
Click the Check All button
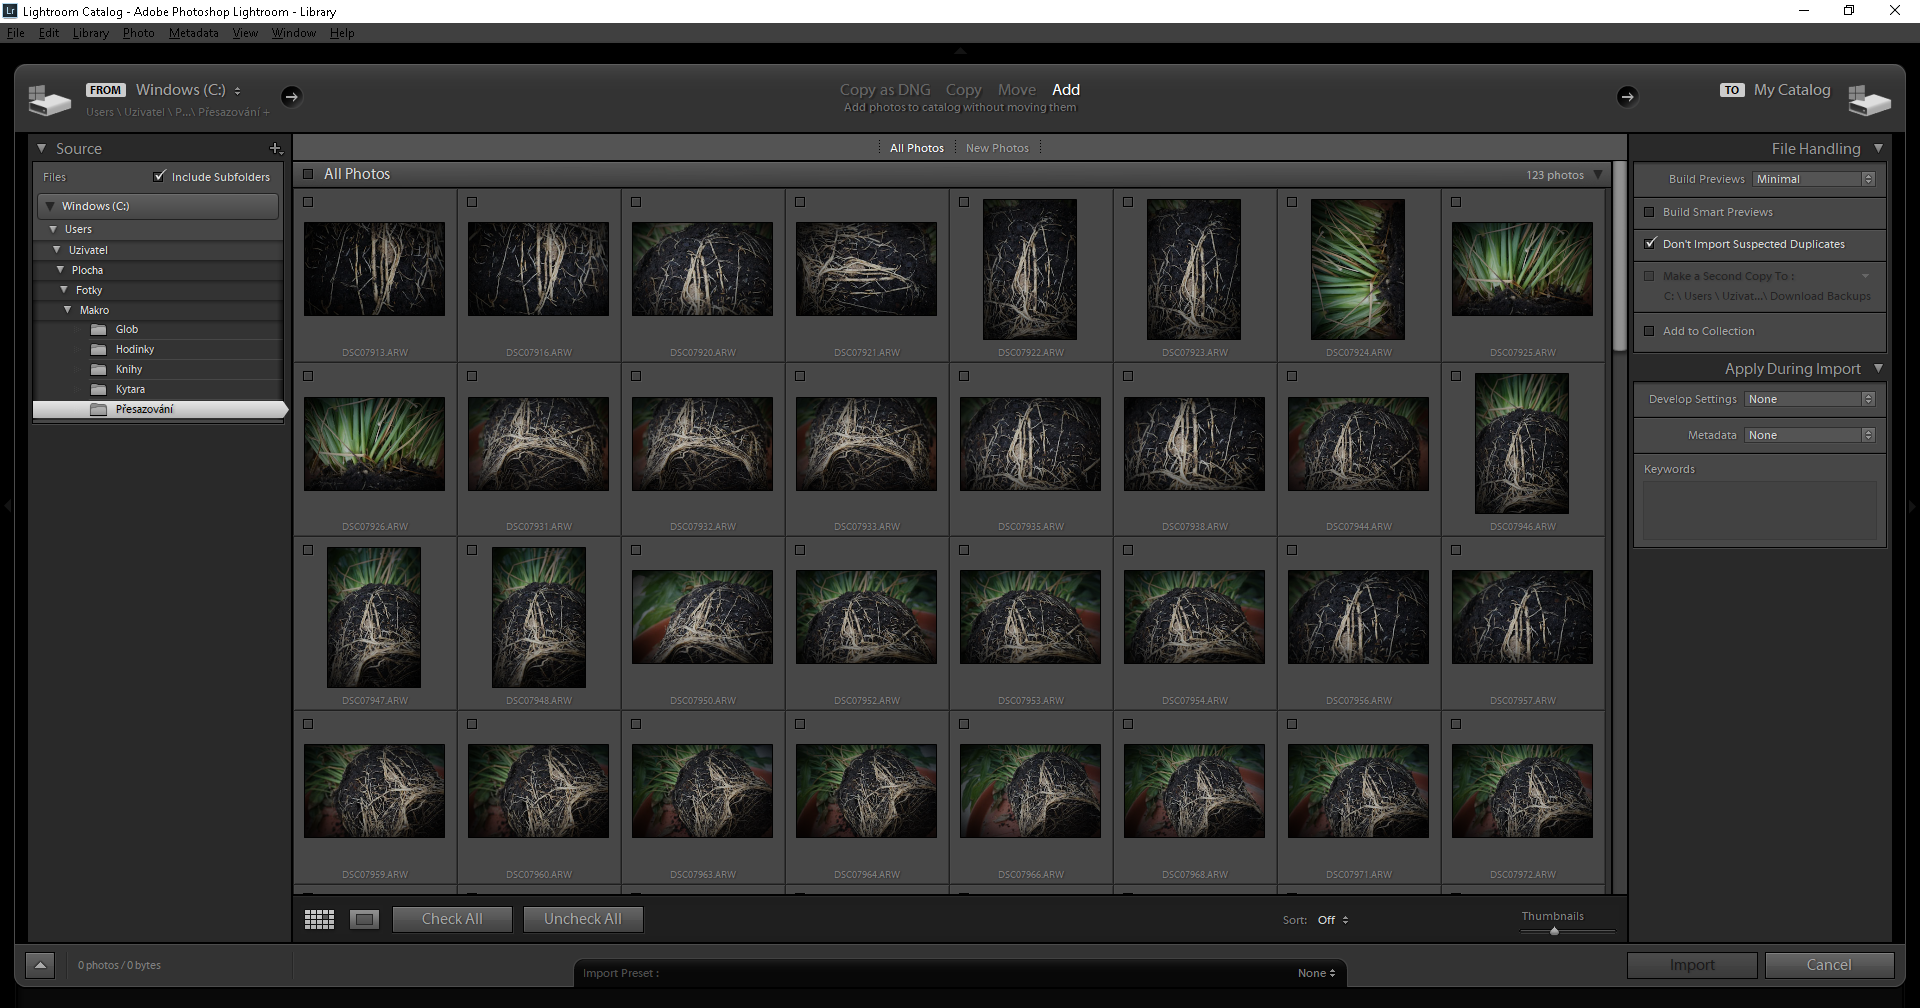452,919
